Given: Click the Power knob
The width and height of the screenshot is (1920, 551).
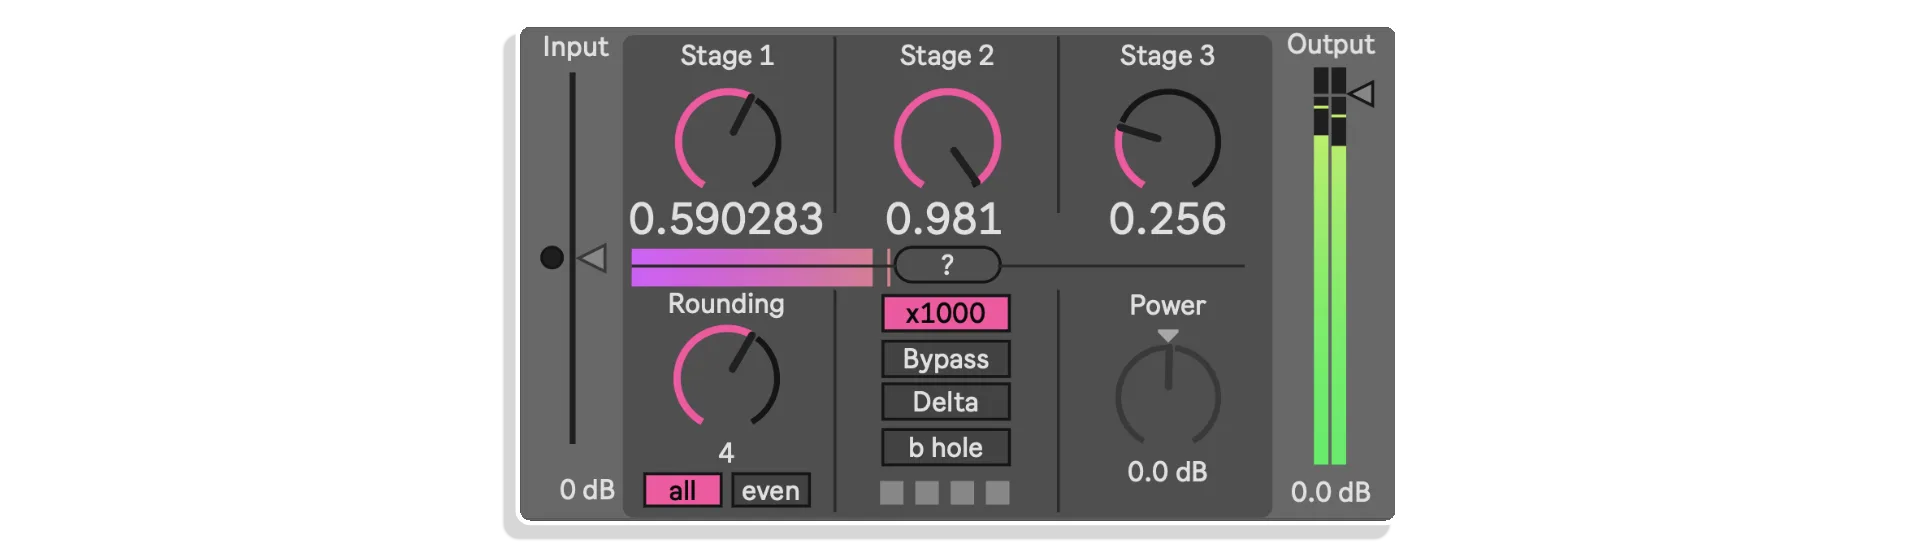Looking at the screenshot, I should pyautogui.click(x=1167, y=396).
